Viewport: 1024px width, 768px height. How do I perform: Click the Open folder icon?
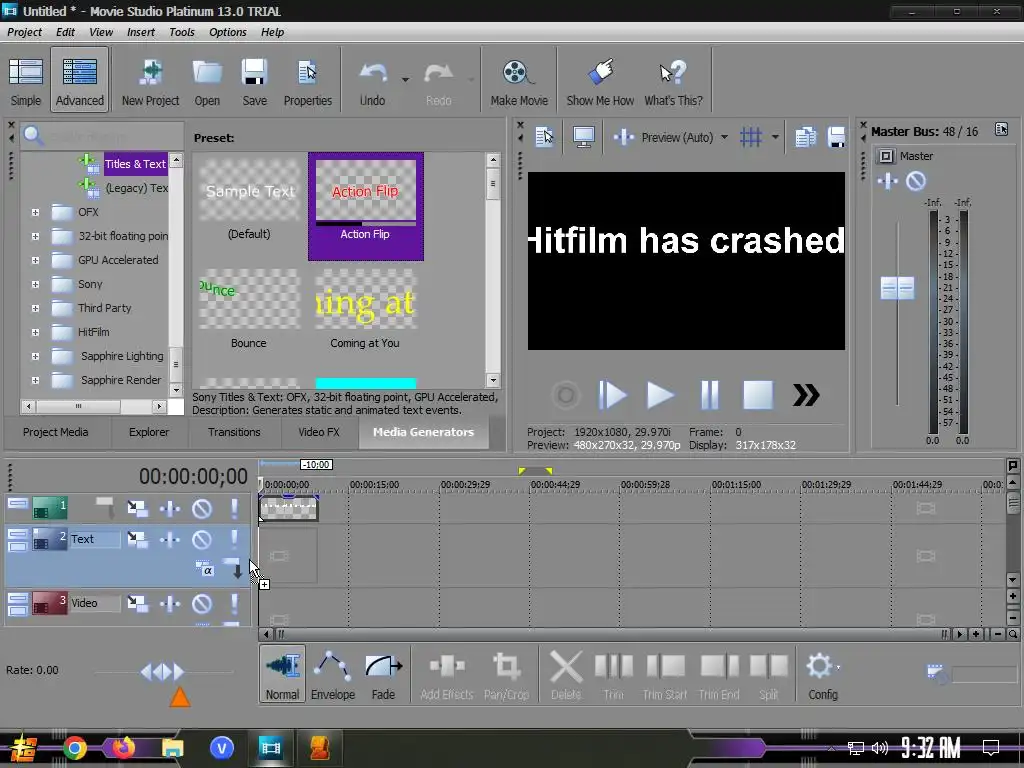point(207,73)
